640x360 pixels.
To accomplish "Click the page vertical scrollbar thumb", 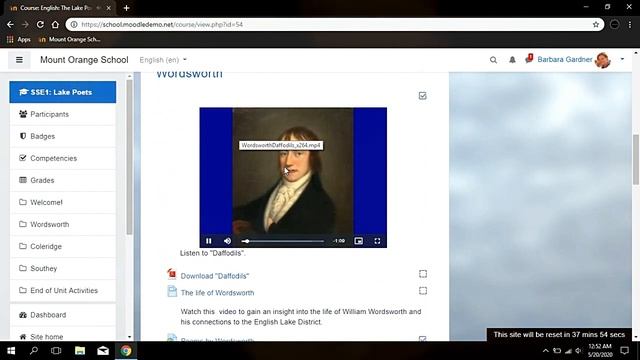I will pyautogui.click(x=636, y=159).
